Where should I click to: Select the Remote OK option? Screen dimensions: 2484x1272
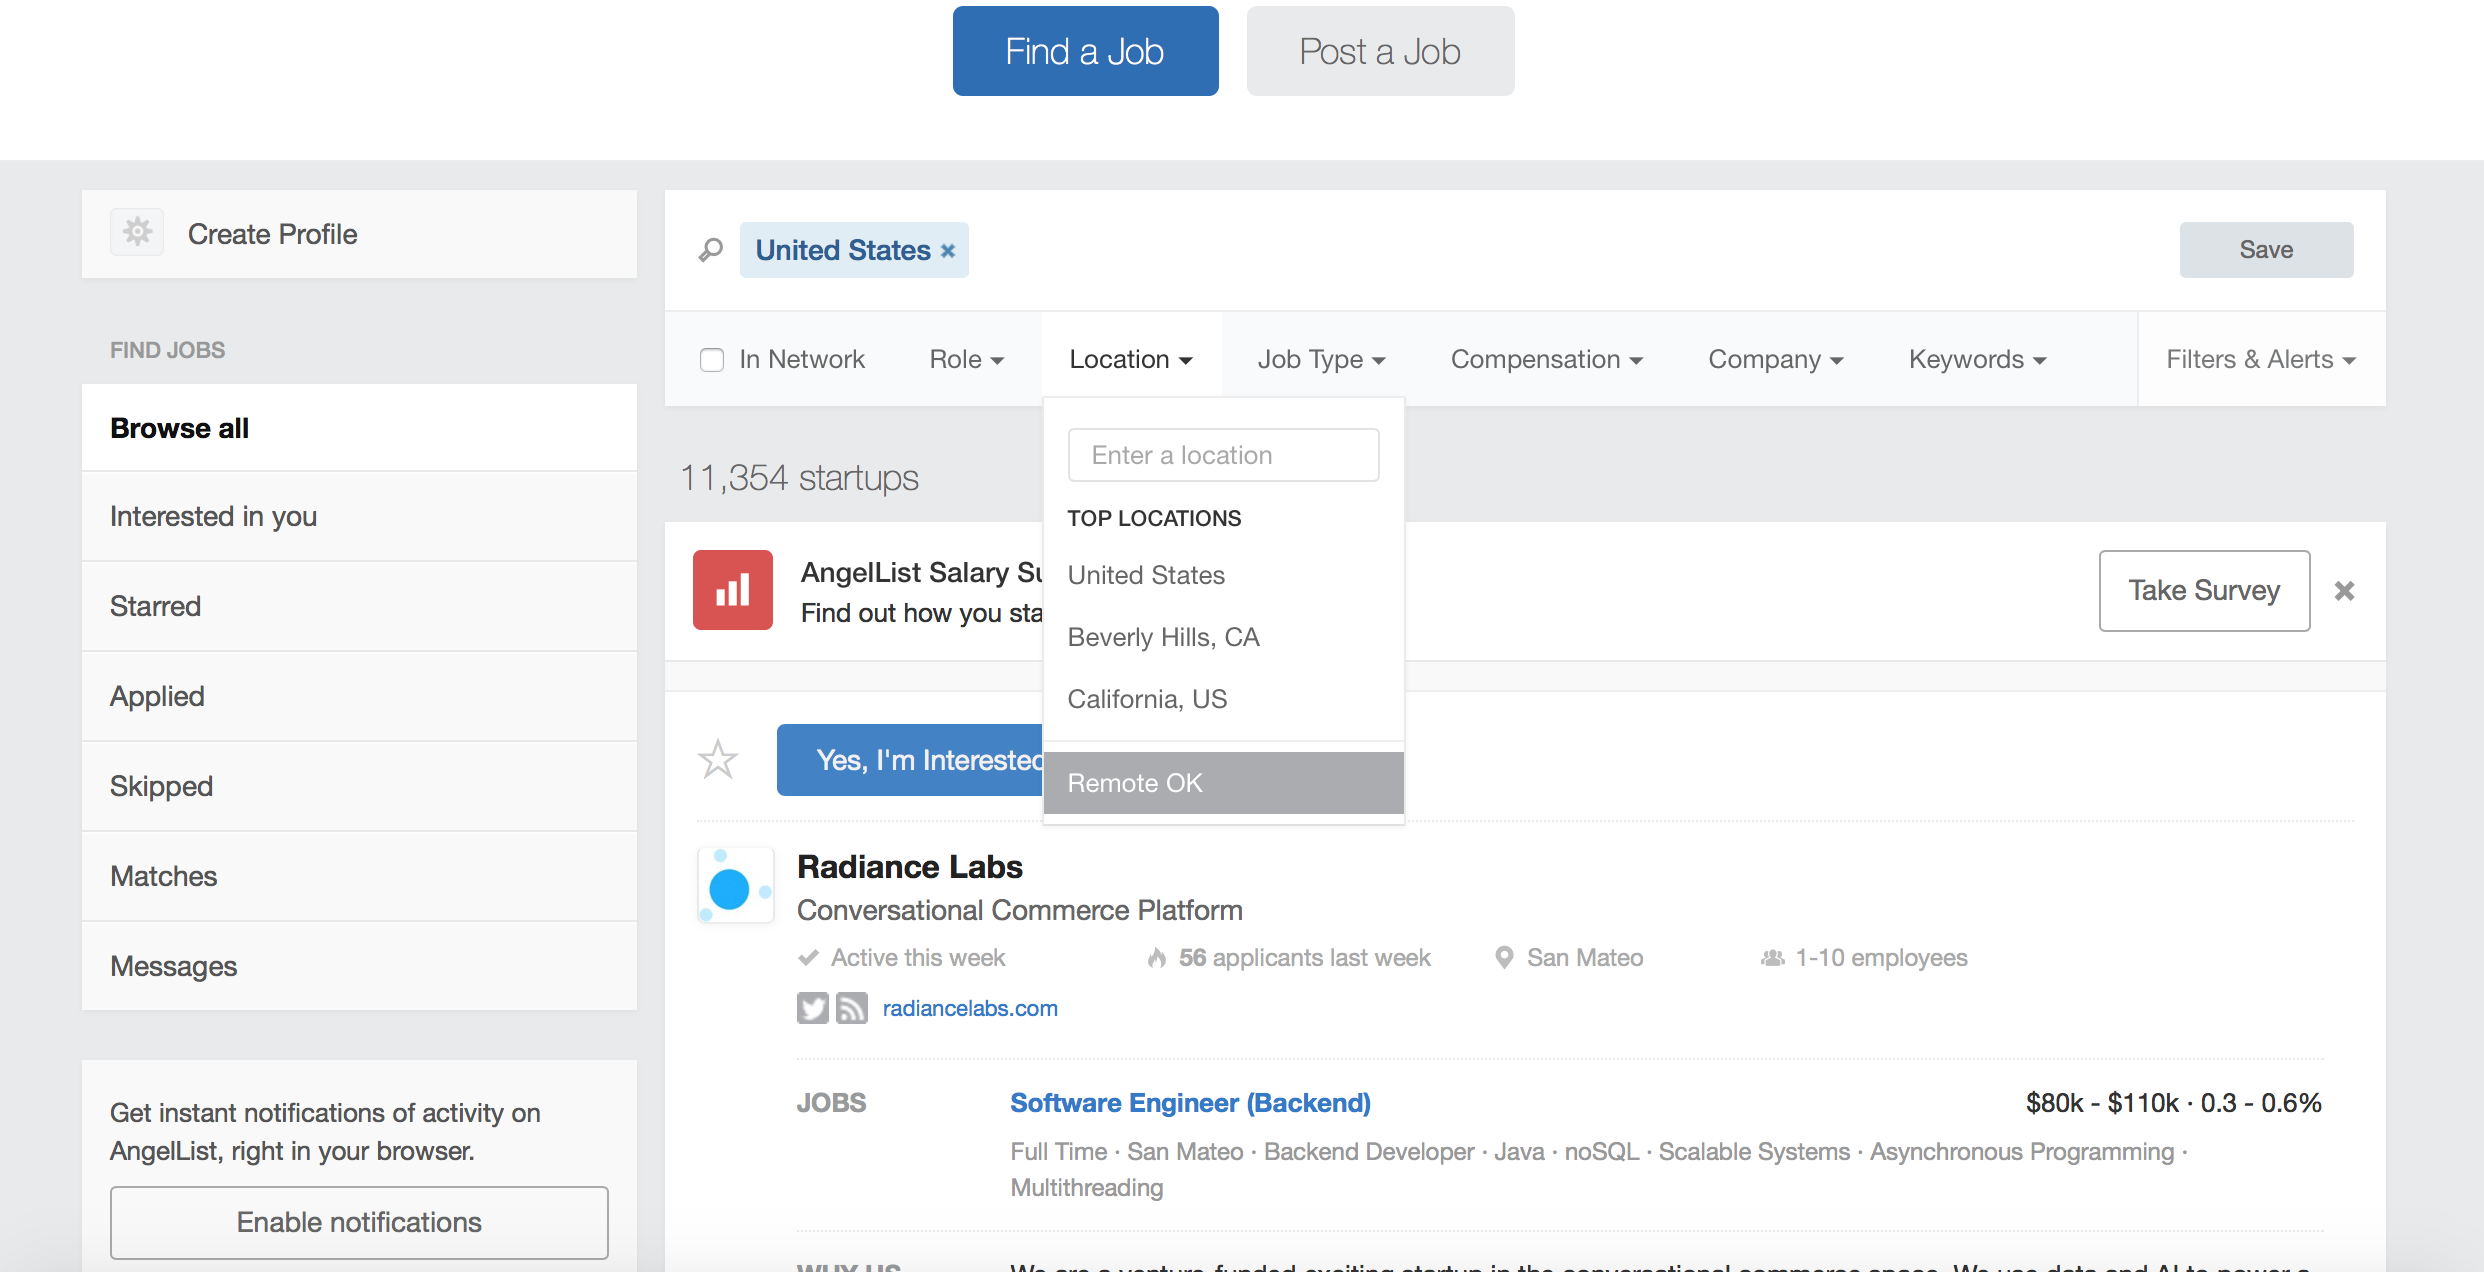1224,783
